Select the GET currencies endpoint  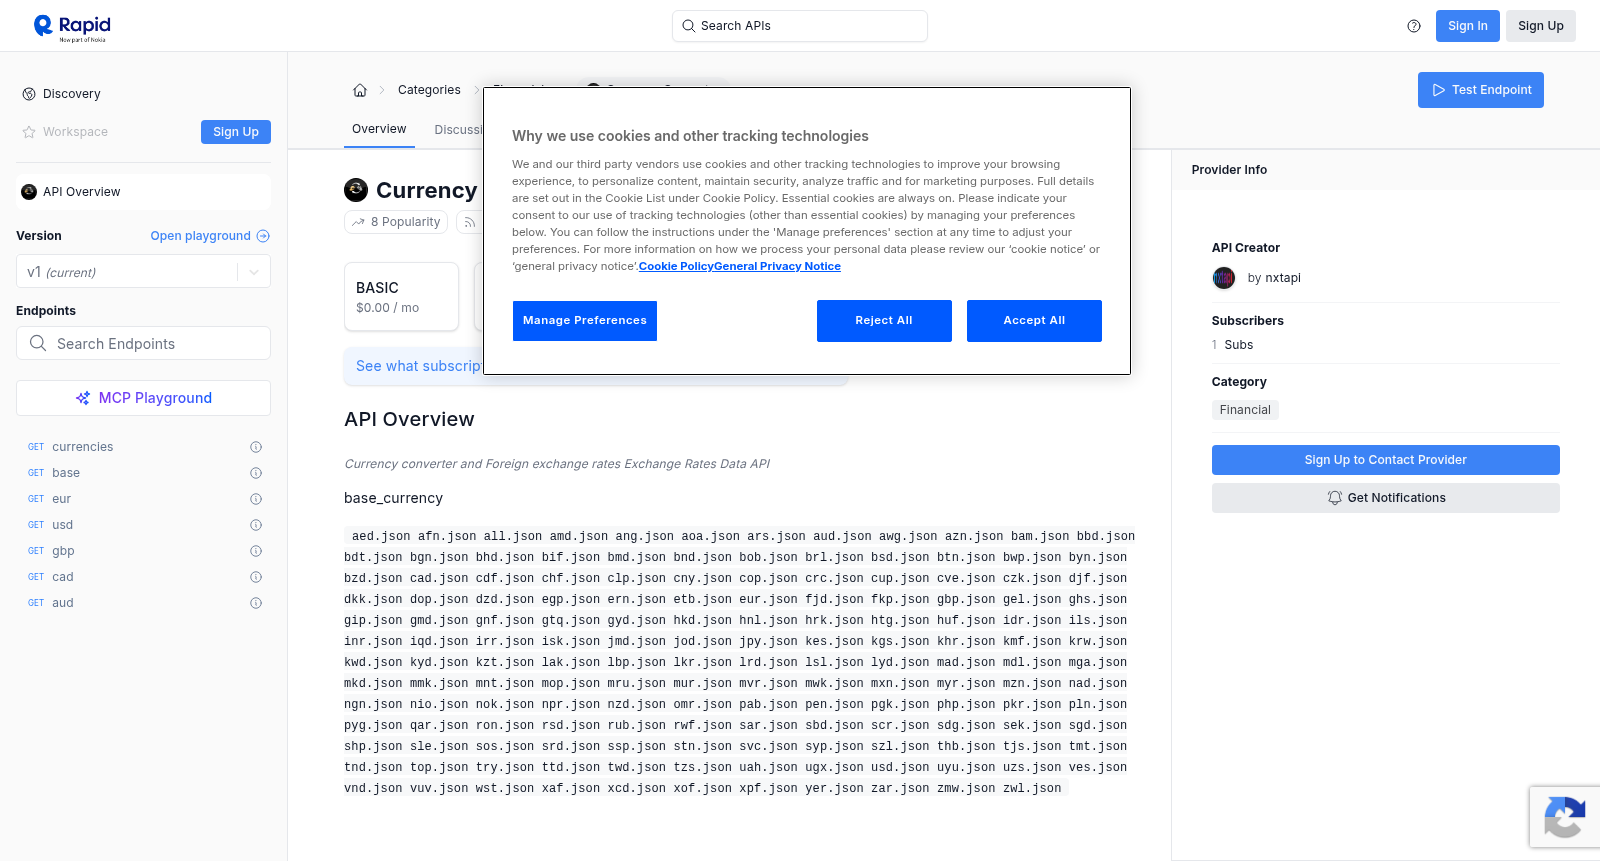82,447
